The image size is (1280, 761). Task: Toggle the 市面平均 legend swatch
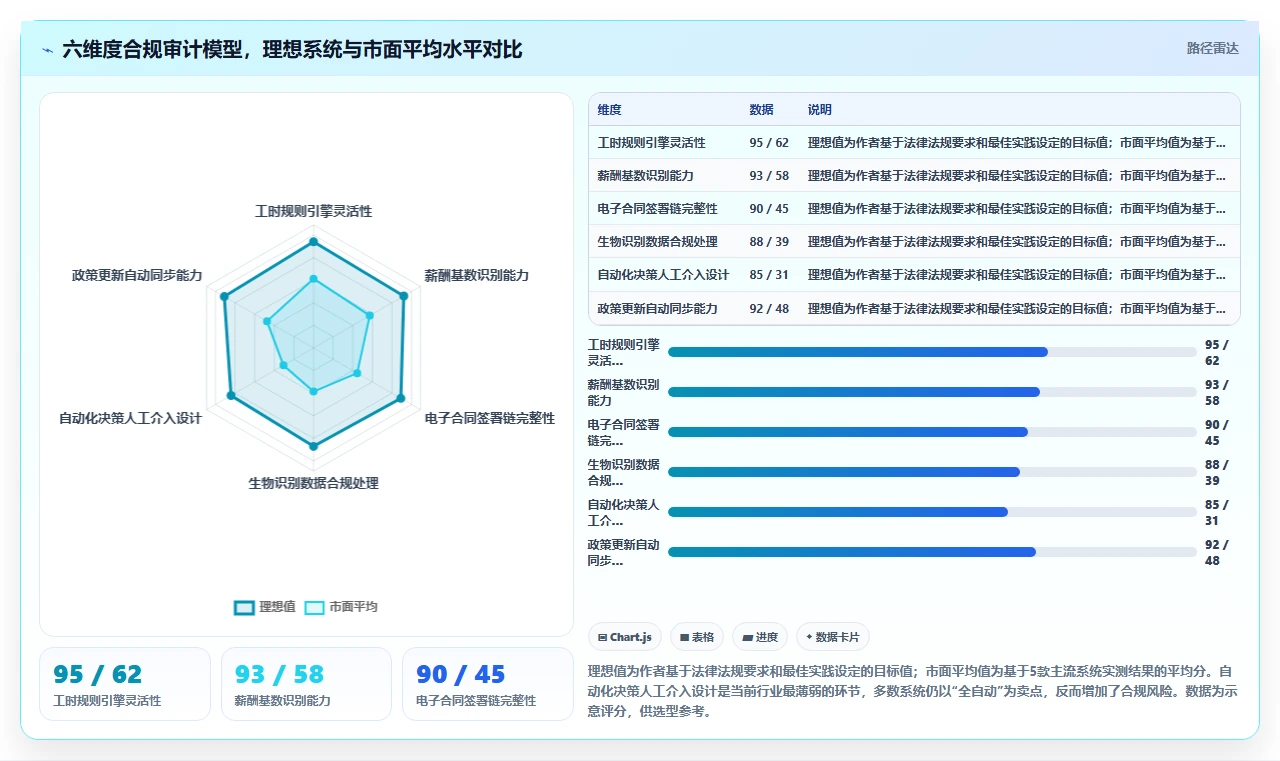pos(314,607)
